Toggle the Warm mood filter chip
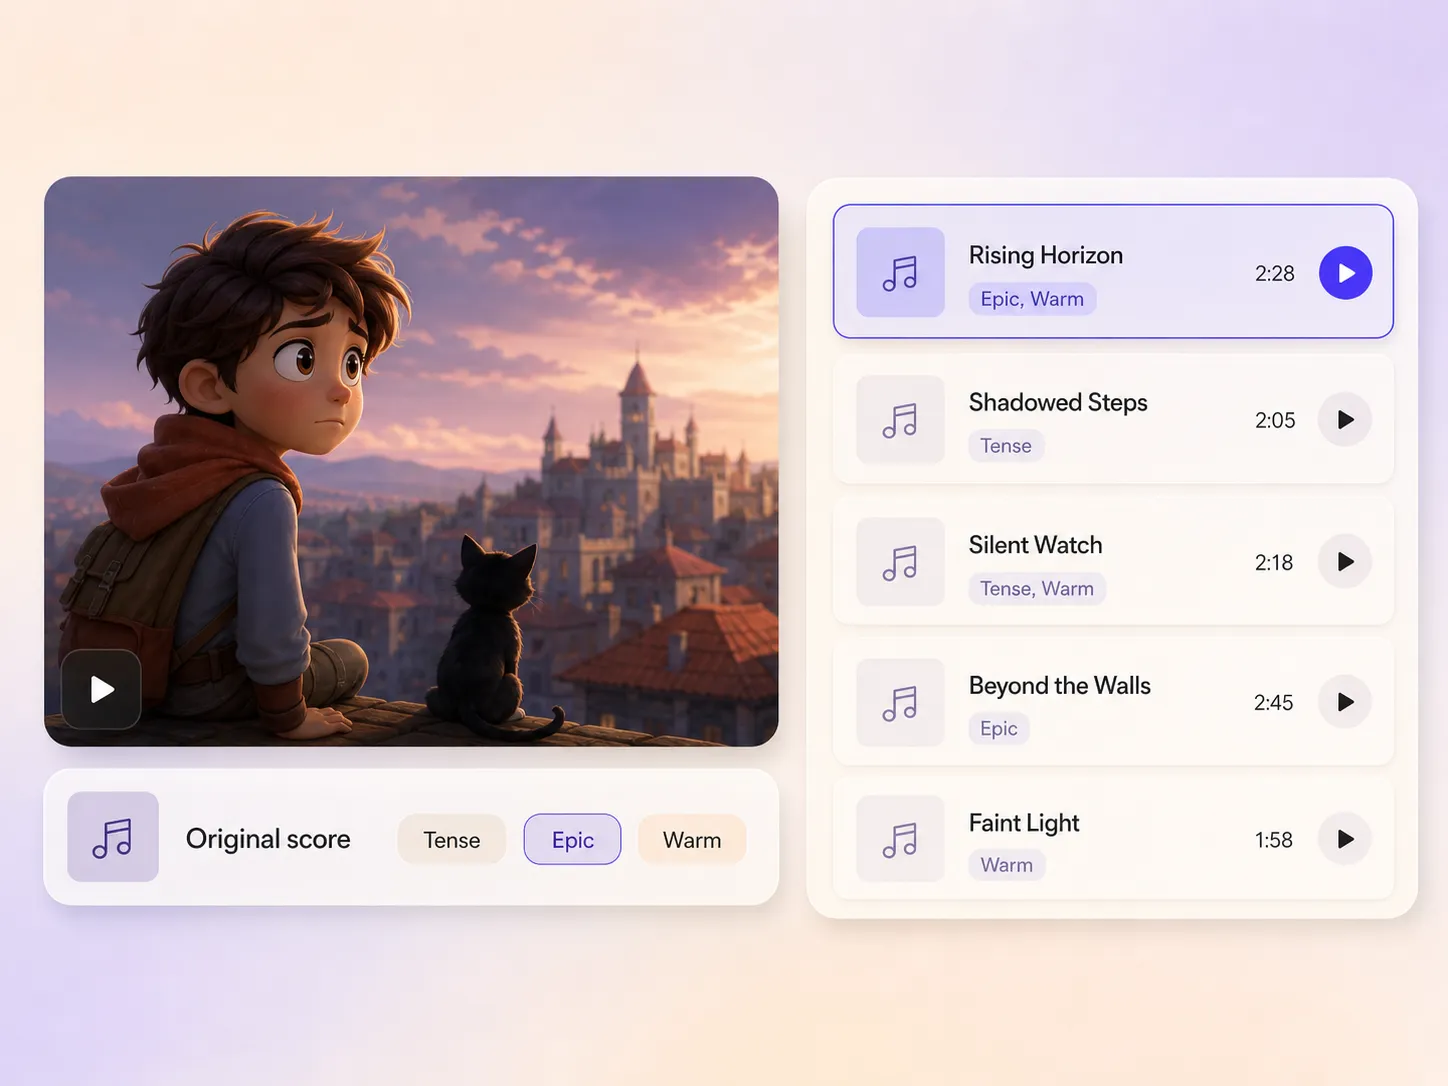 [x=692, y=840]
